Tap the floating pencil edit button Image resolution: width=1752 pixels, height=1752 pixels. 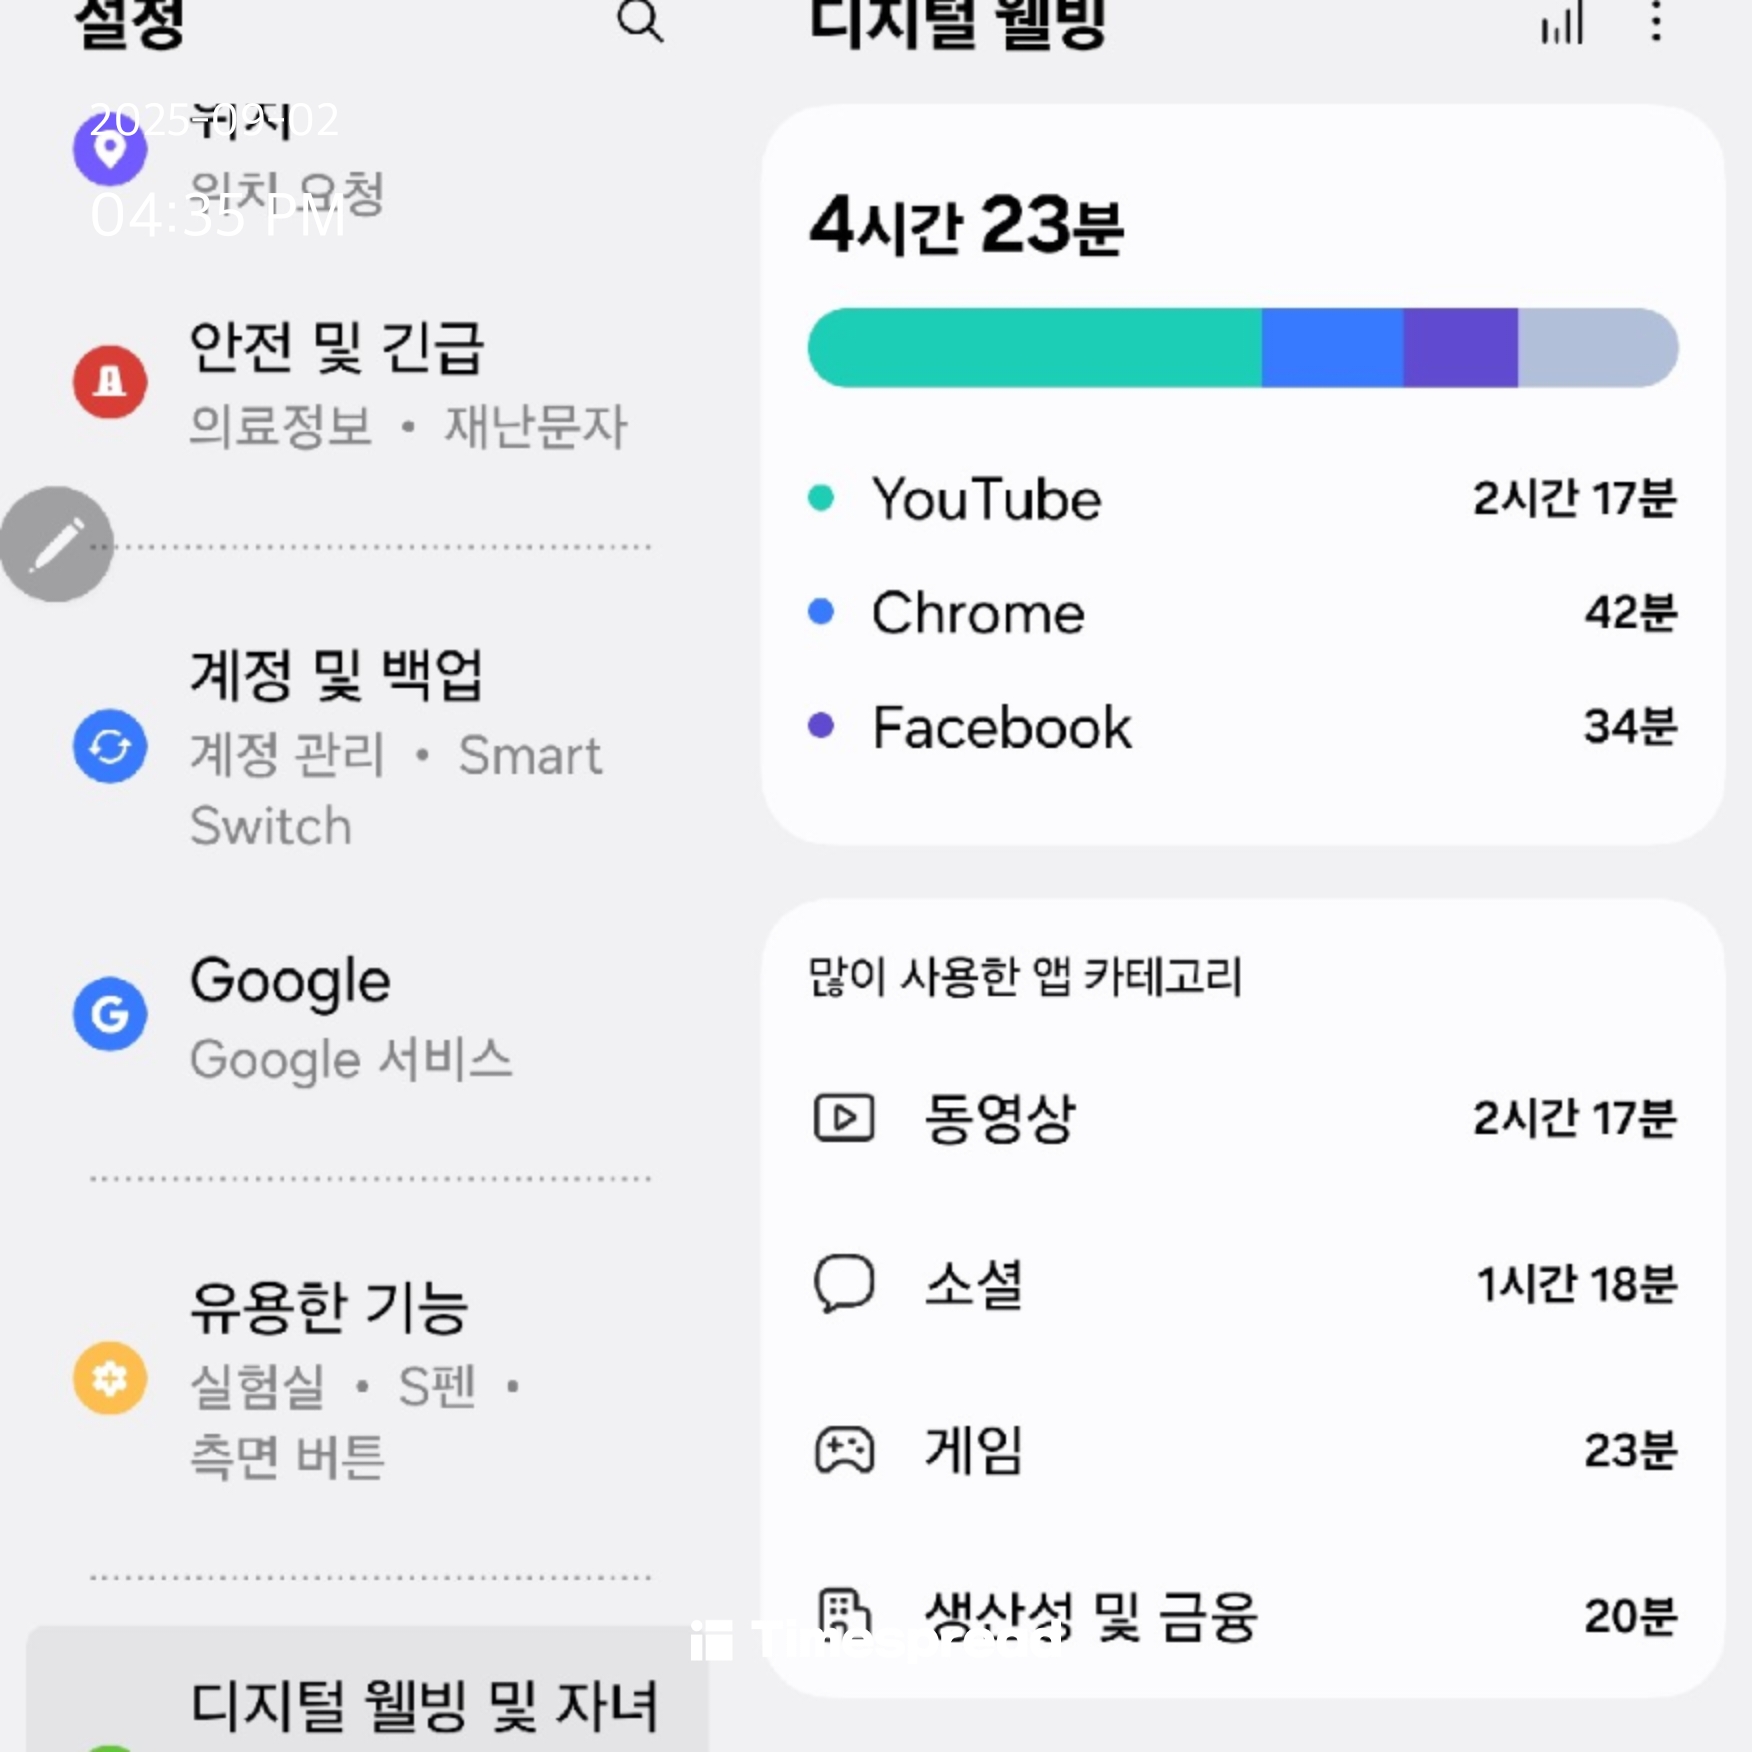(x=56, y=544)
